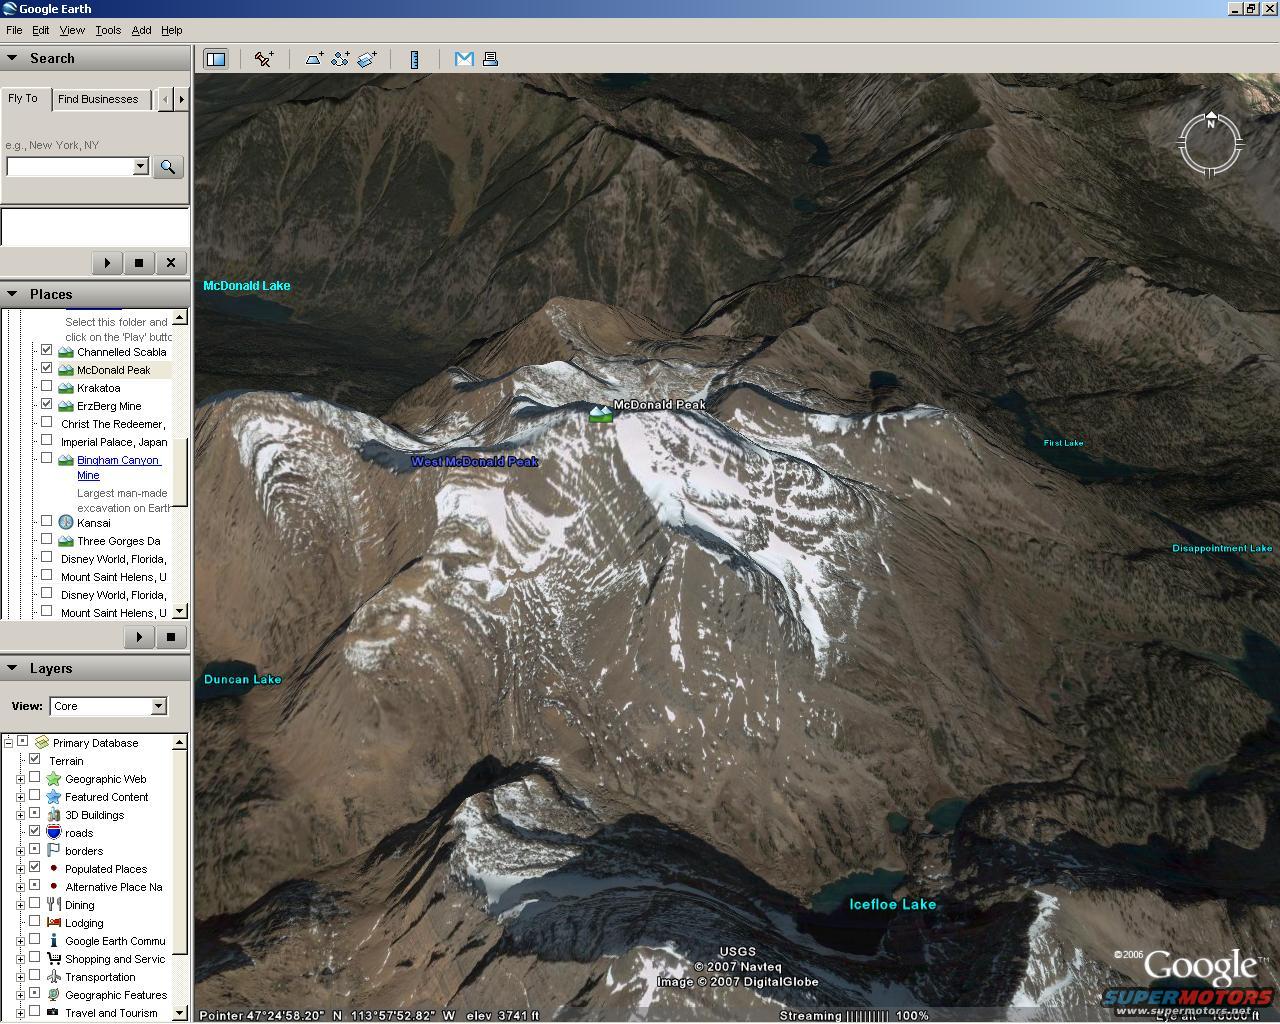
Task: Open the Tools menu
Action: click(x=107, y=30)
